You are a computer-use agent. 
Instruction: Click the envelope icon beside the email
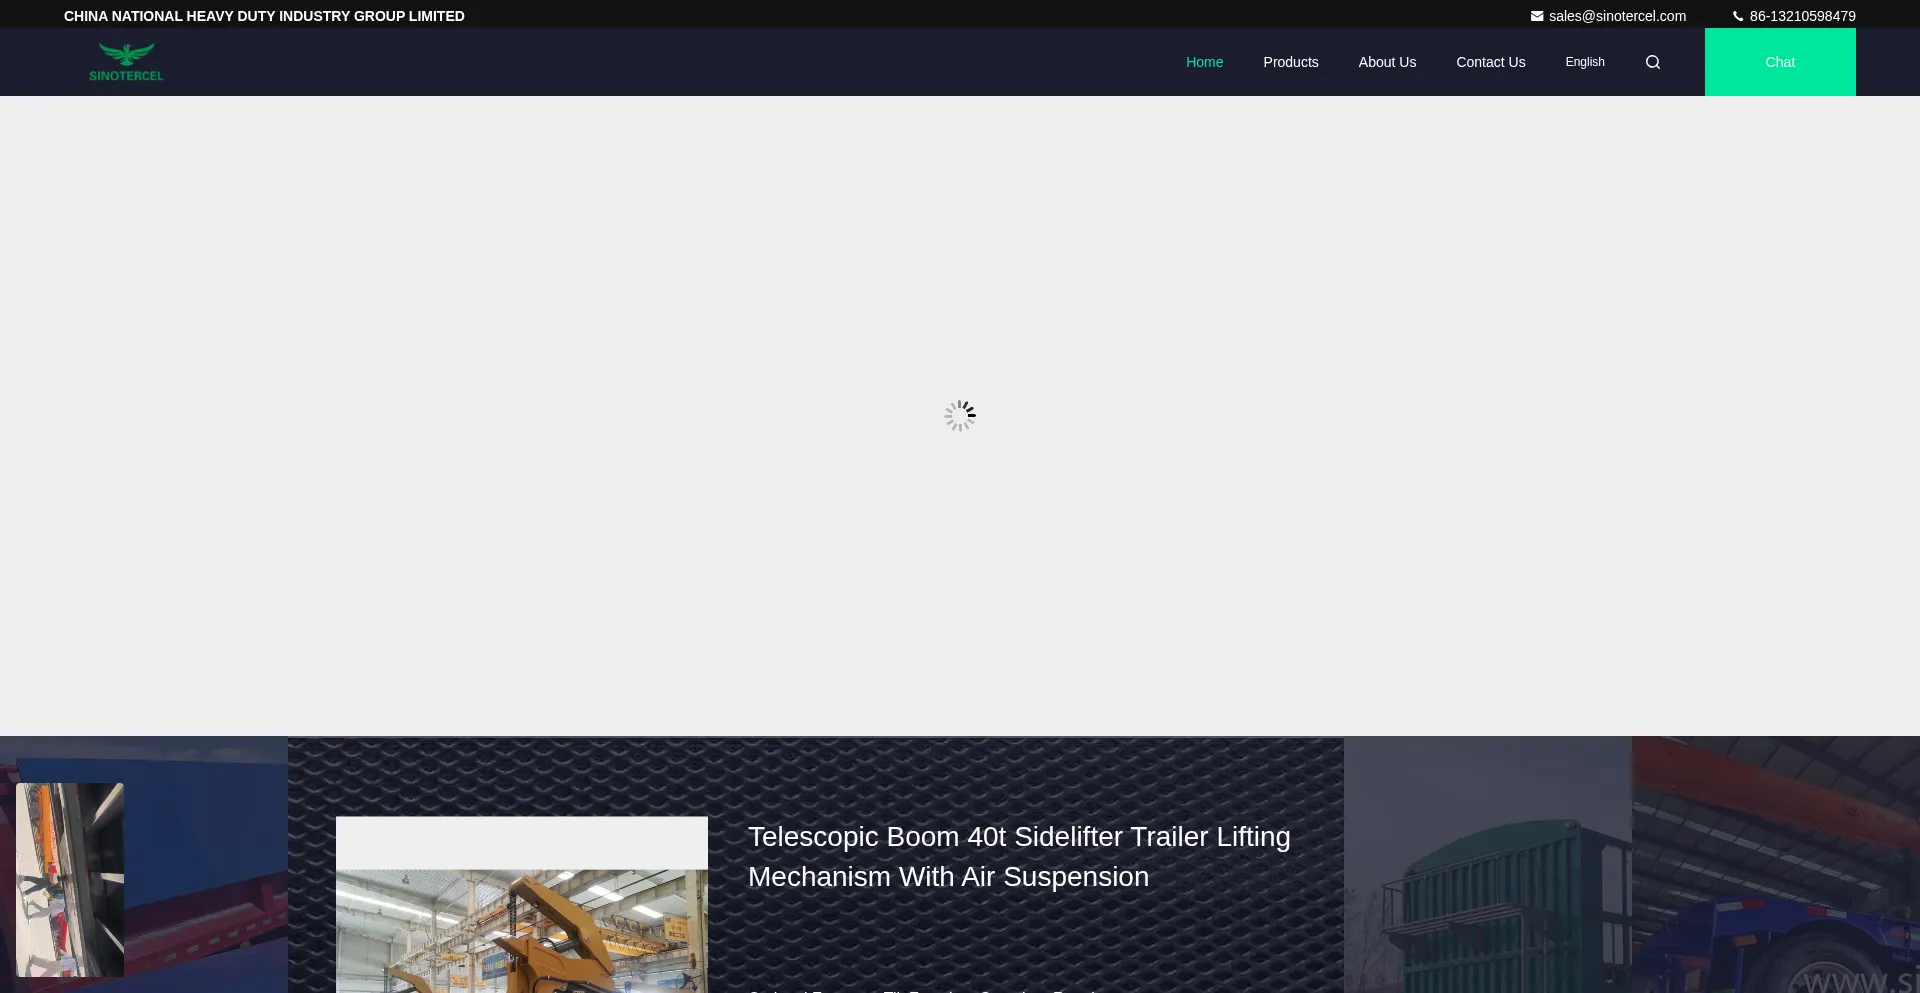(x=1536, y=16)
